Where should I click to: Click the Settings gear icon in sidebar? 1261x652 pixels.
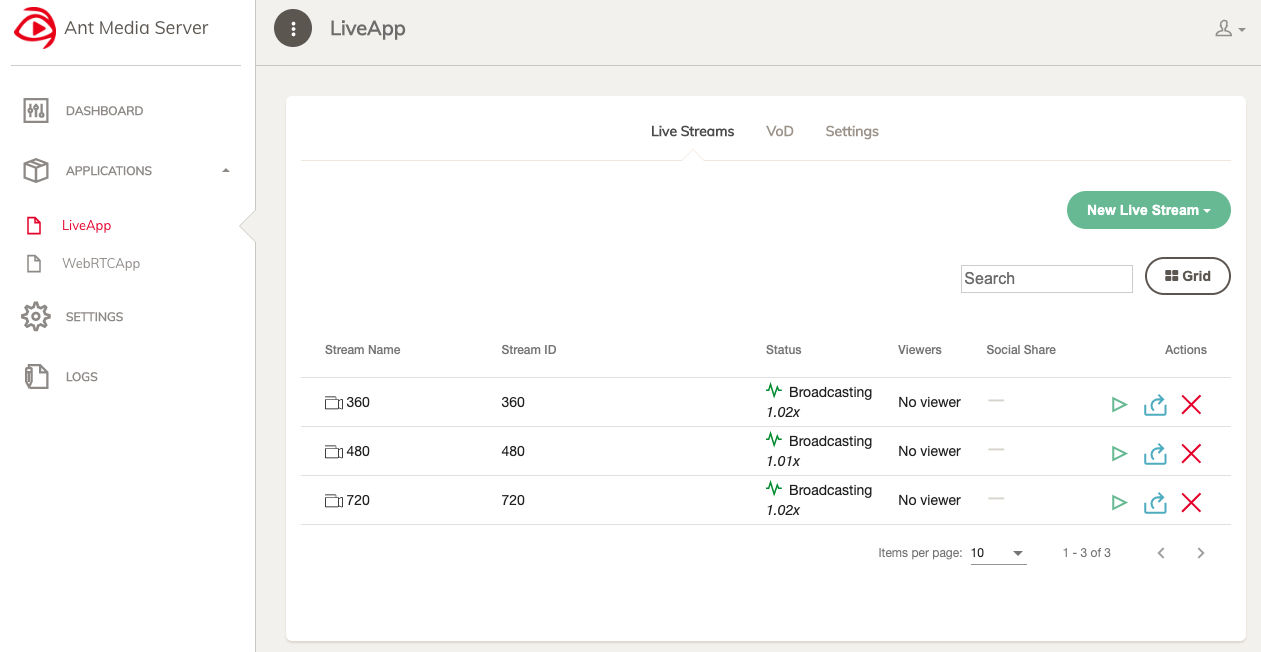tap(36, 317)
